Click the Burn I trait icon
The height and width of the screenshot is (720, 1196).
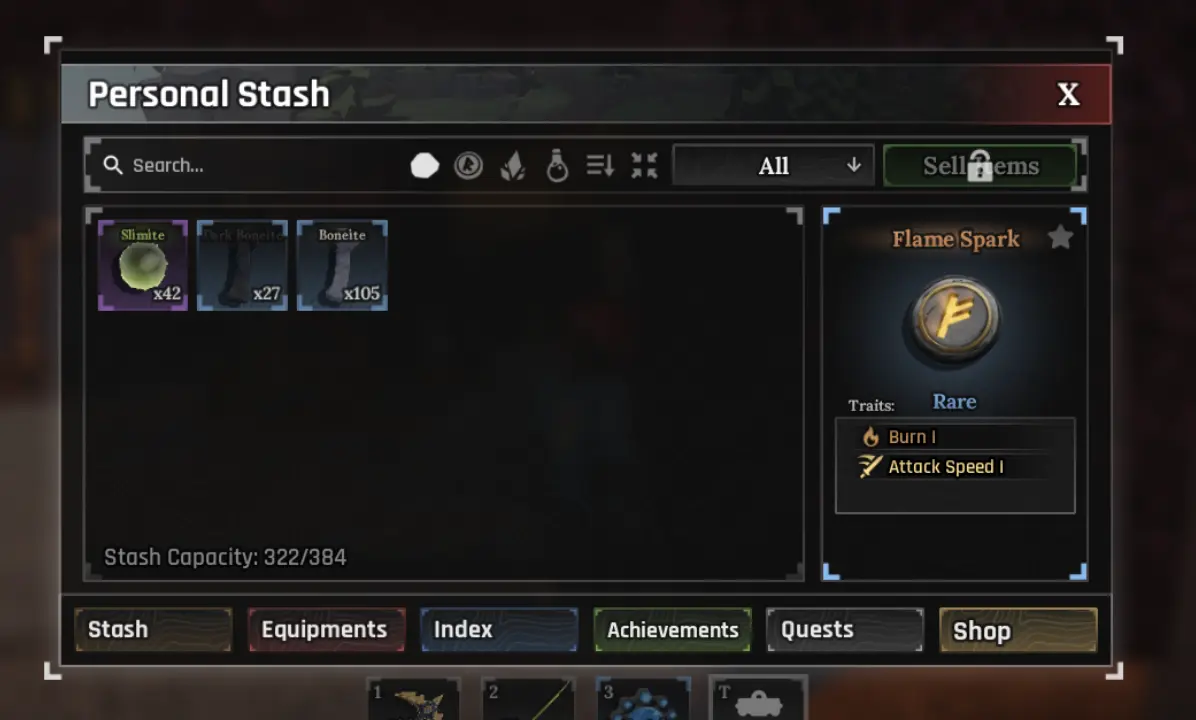pyautogui.click(x=870, y=437)
